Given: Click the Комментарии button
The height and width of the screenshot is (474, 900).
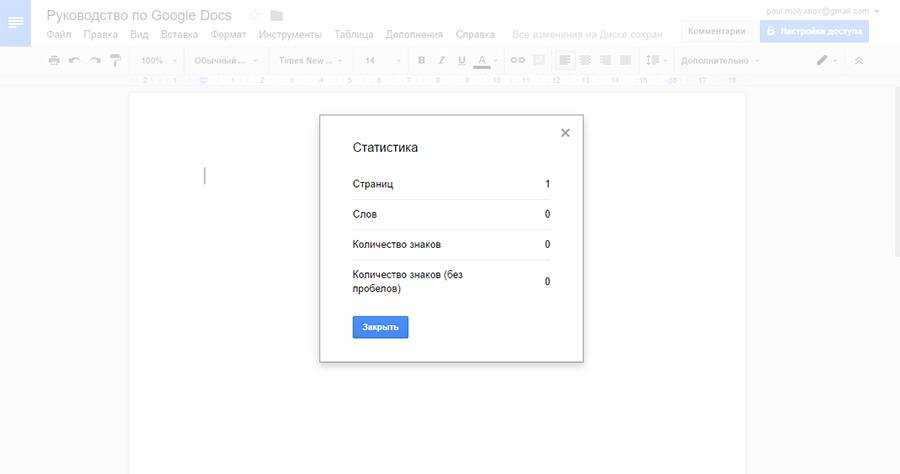Looking at the screenshot, I should click(x=716, y=31).
